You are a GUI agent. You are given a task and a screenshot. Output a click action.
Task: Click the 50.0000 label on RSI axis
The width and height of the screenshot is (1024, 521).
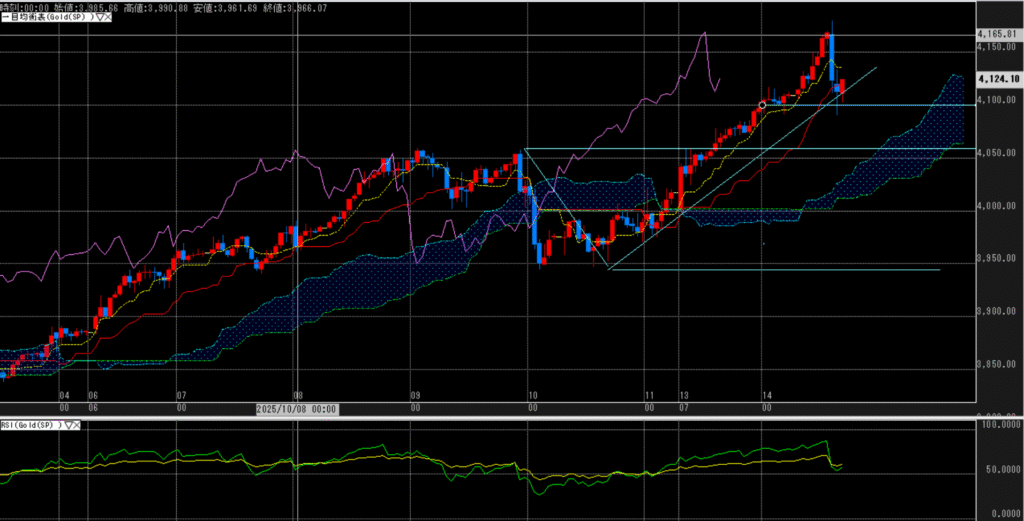click(x=999, y=468)
